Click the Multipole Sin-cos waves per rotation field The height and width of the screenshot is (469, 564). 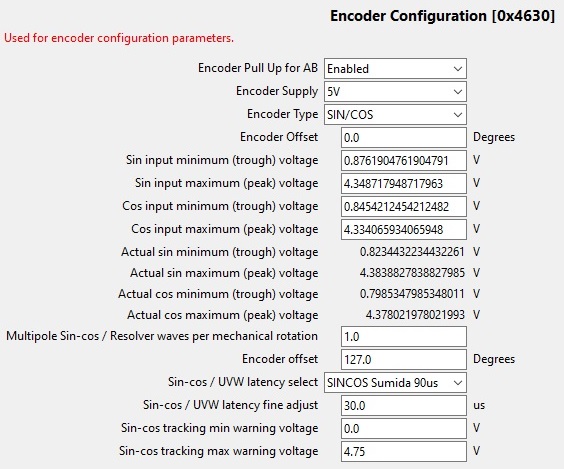404,336
